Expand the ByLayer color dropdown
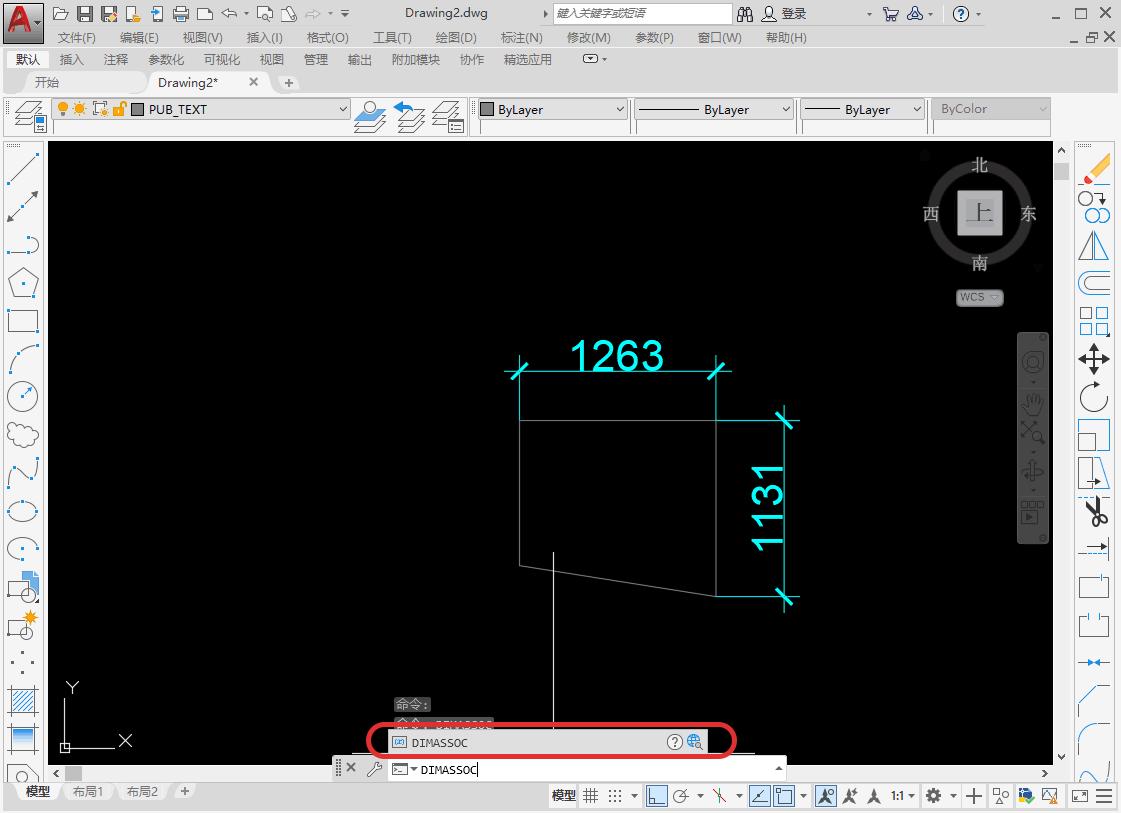1121x813 pixels. point(552,109)
